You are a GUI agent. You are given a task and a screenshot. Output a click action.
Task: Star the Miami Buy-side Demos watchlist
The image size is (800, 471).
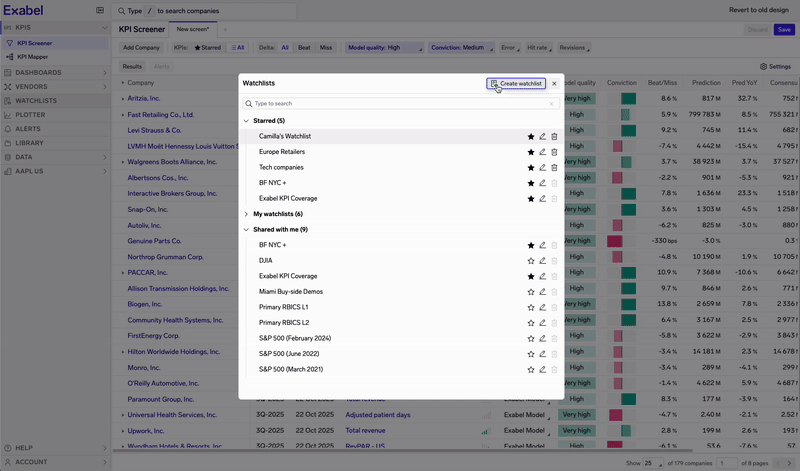click(x=531, y=292)
